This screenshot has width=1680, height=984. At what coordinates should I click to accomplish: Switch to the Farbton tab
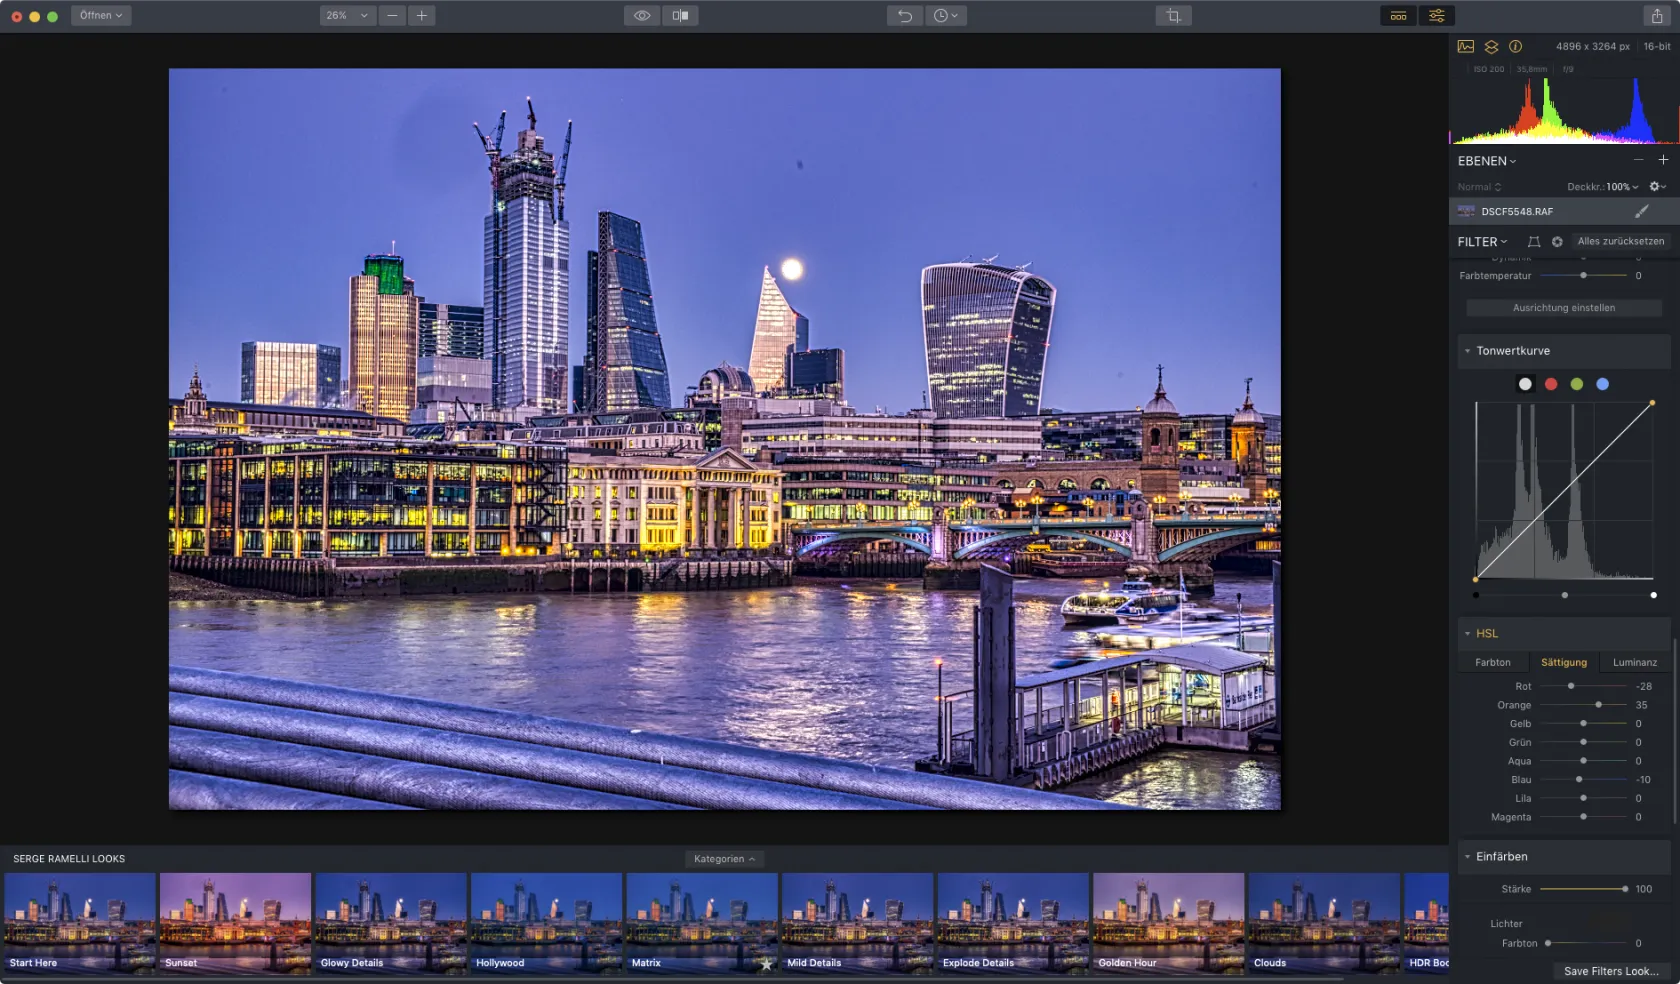point(1492,663)
